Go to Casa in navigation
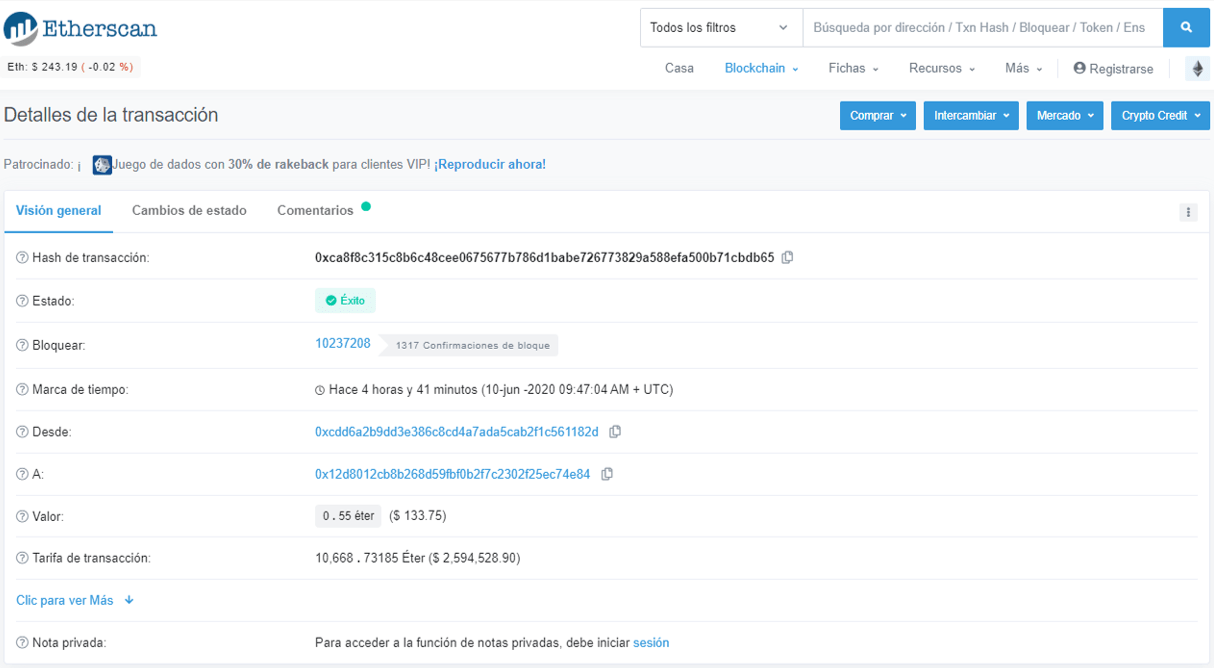1214x668 pixels. (679, 68)
